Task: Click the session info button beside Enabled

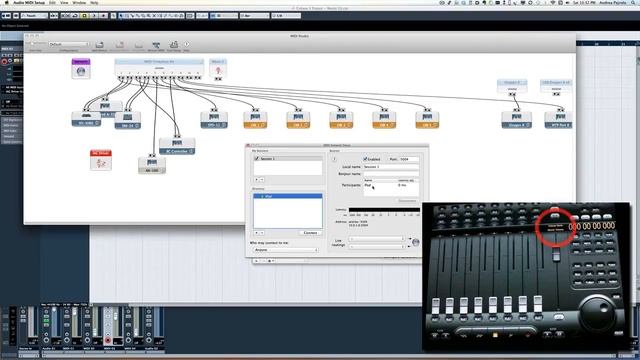Action: point(334,159)
